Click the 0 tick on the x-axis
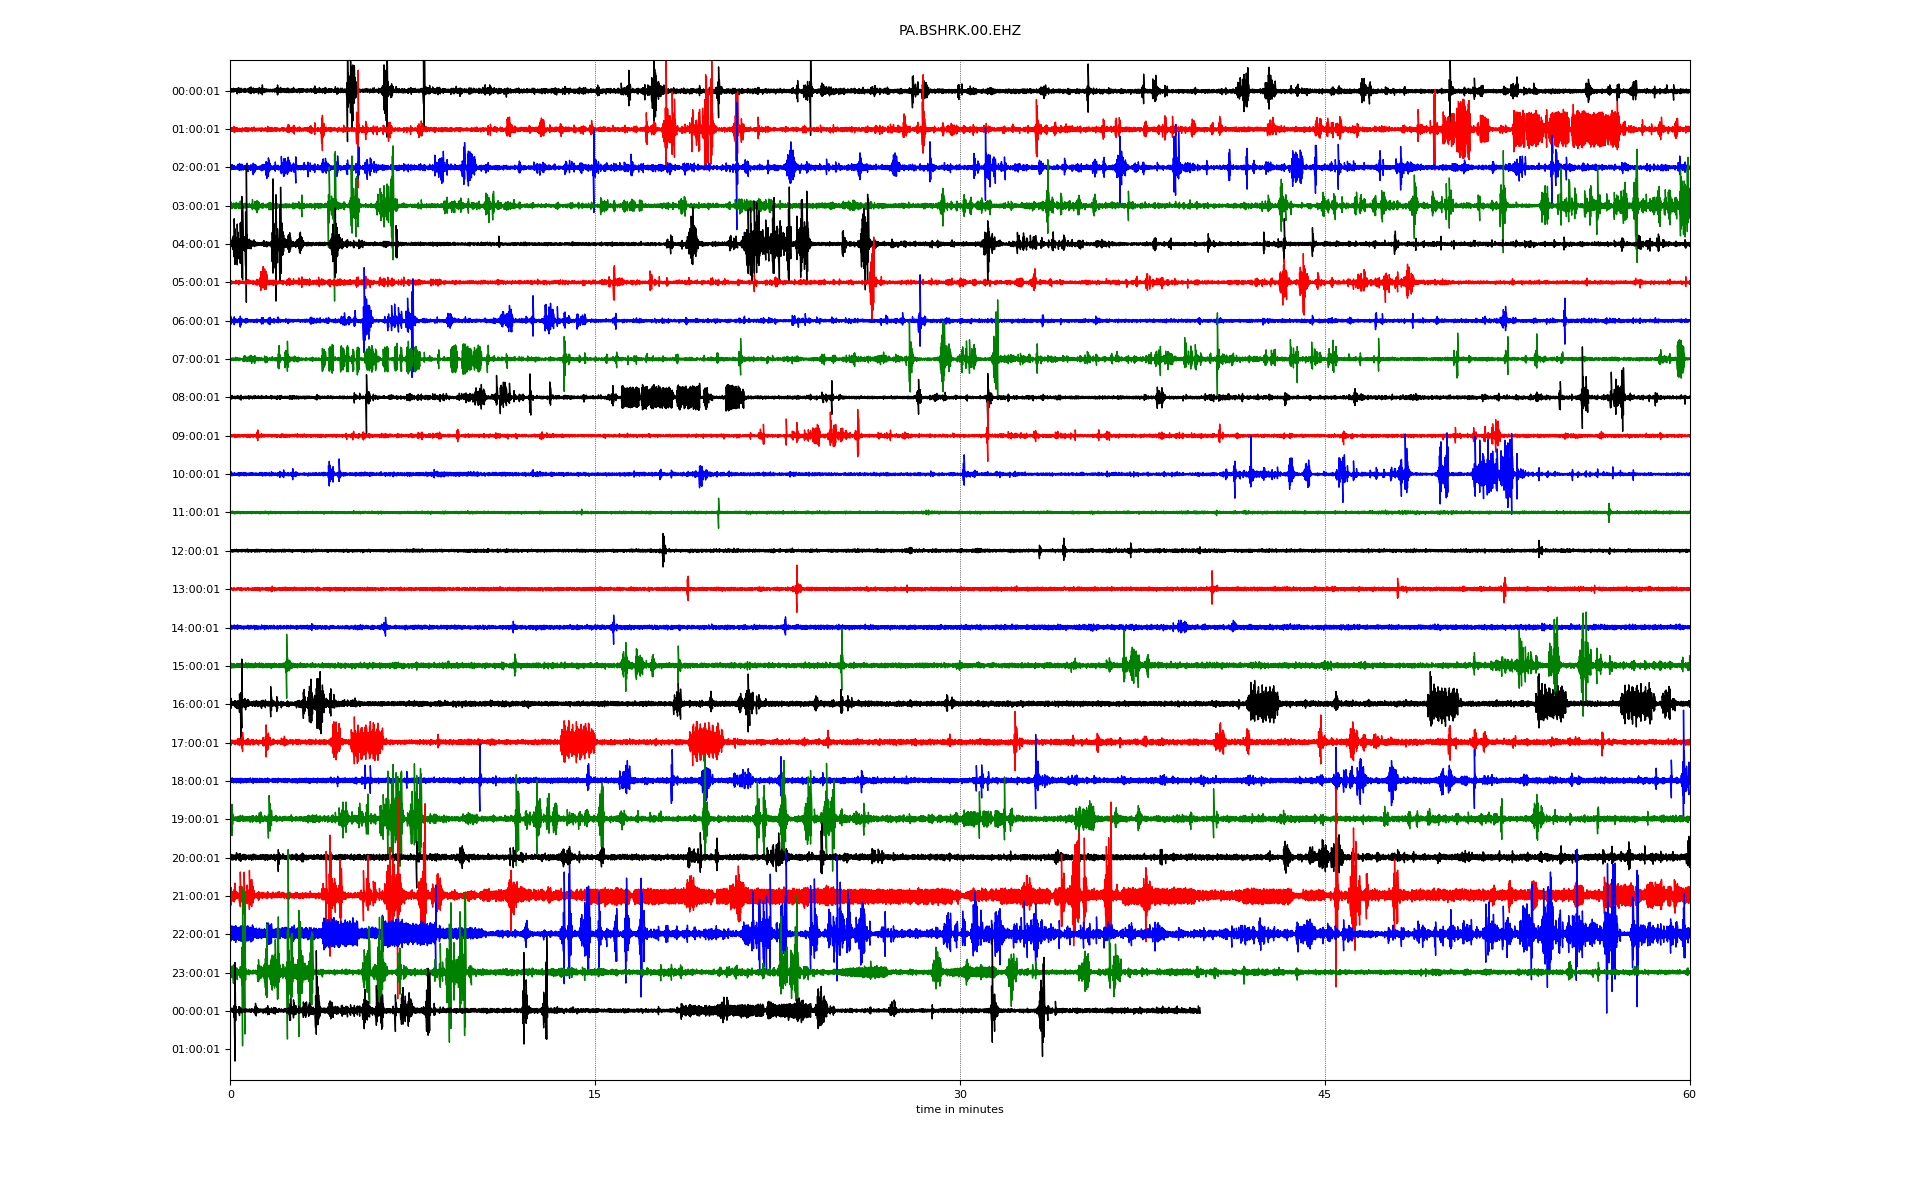This screenshot has height=1200, width=1920. pyautogui.click(x=231, y=1094)
